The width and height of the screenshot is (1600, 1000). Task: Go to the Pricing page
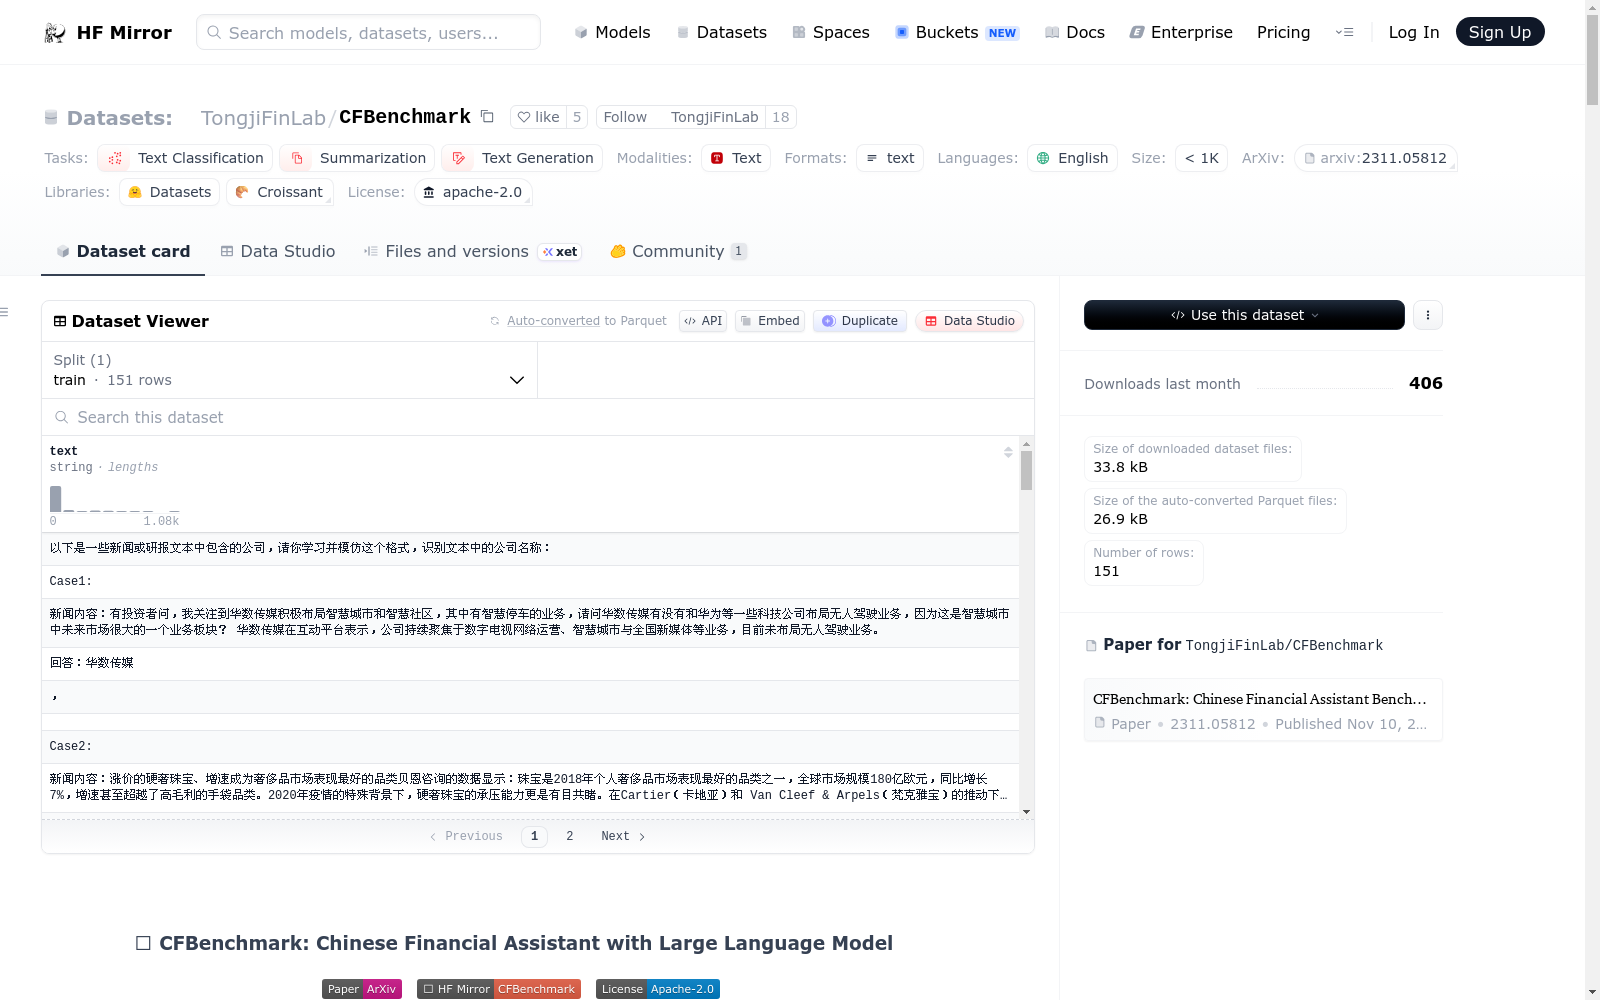(x=1283, y=32)
